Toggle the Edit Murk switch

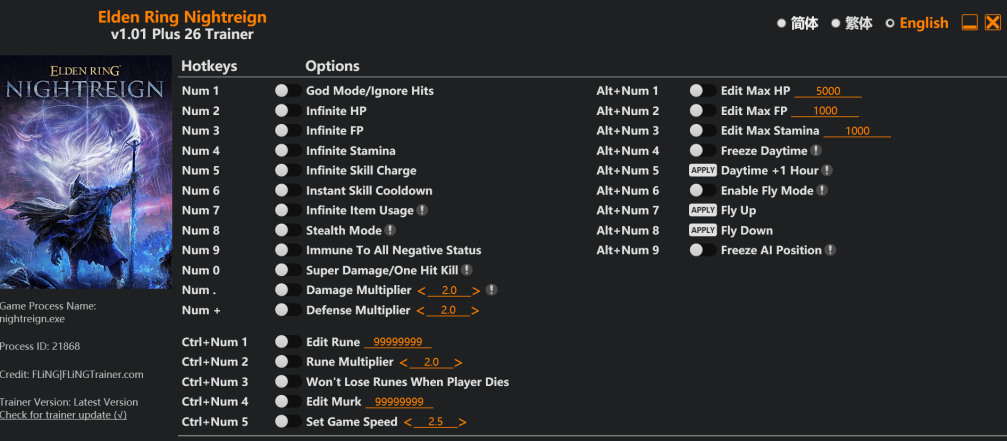(288, 401)
